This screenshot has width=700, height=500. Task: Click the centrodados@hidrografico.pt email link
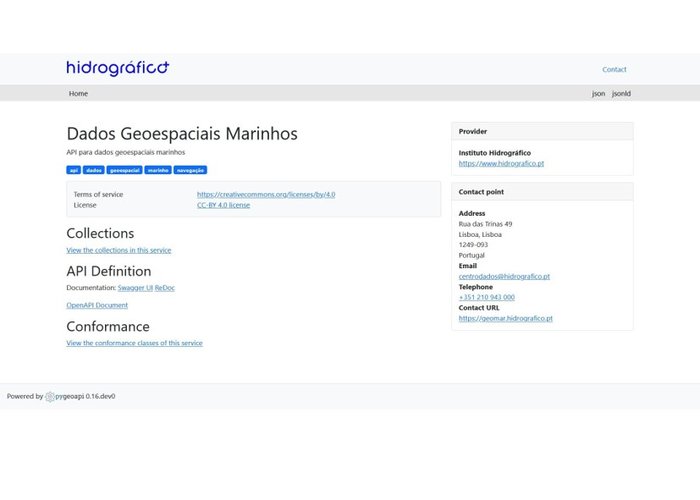click(504, 276)
